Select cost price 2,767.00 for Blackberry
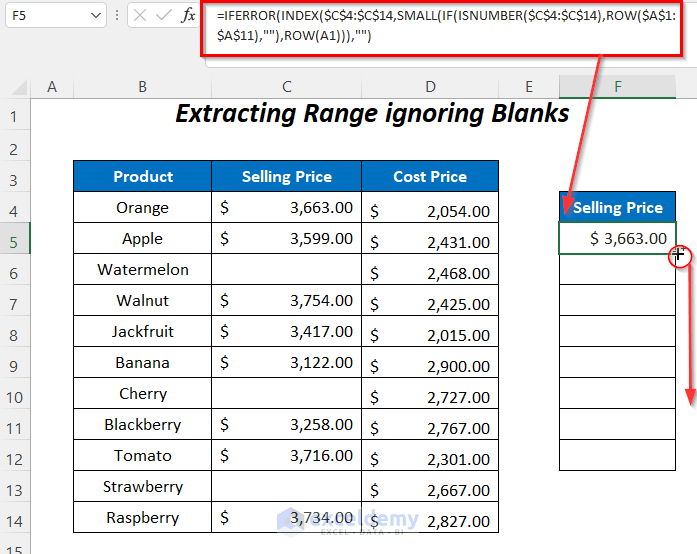The width and height of the screenshot is (697, 554). 430,425
